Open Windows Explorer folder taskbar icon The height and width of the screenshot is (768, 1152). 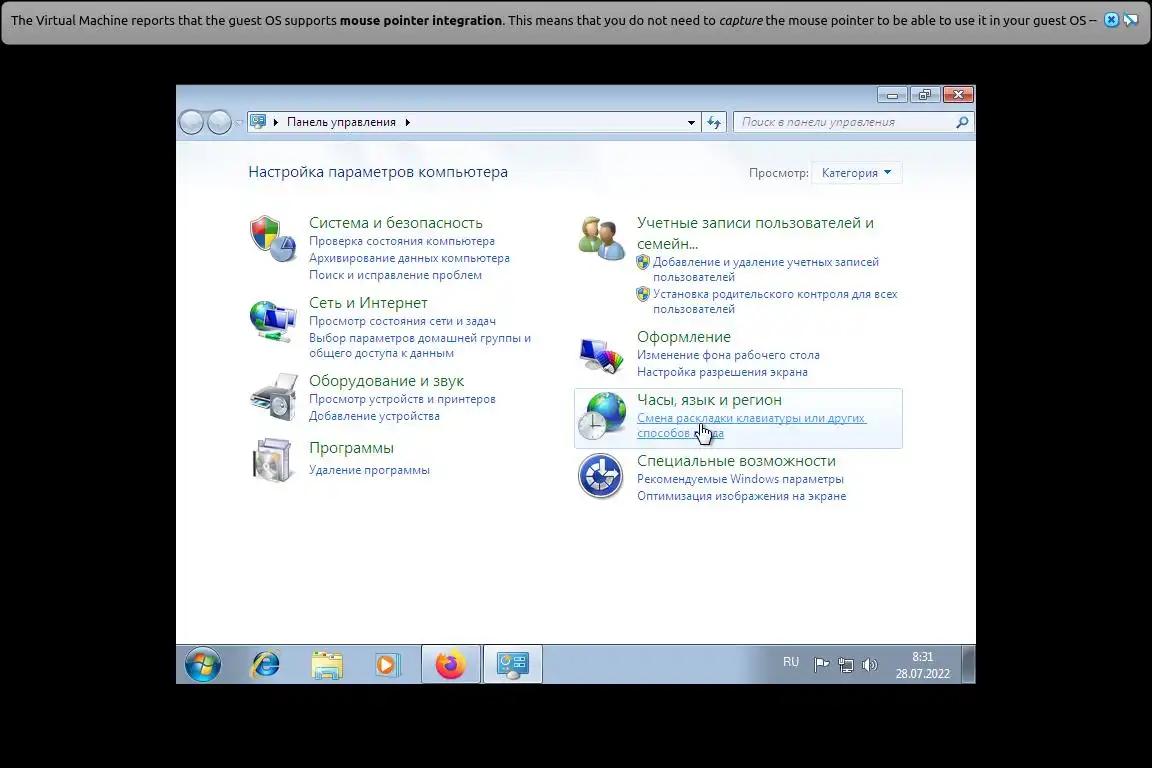327,665
